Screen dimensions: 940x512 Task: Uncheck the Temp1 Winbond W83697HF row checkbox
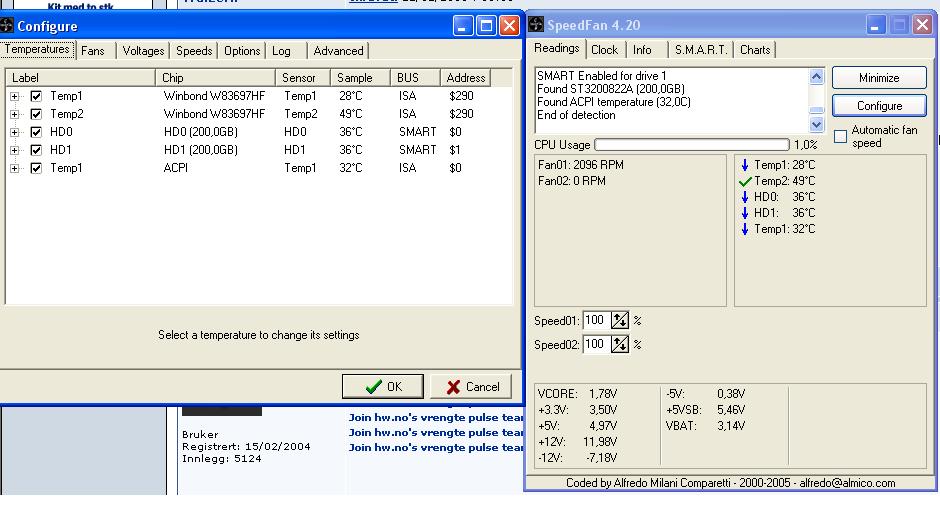tap(36, 96)
